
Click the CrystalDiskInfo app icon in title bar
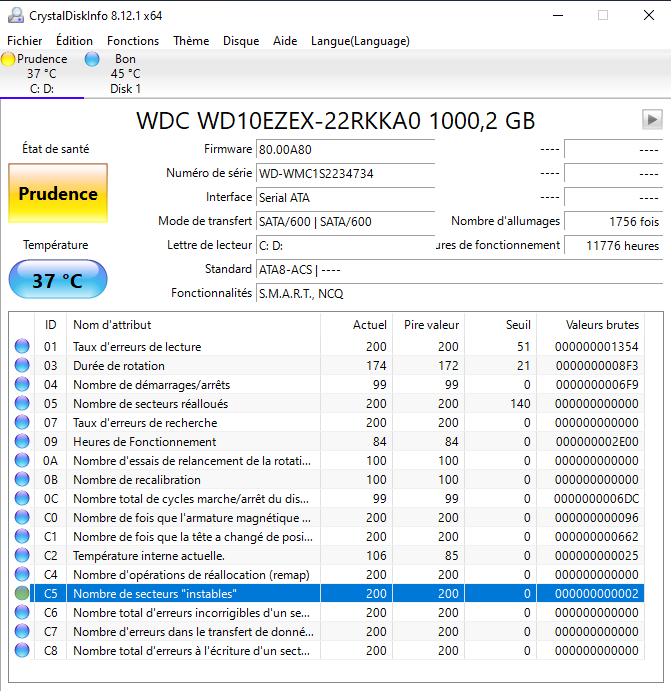pyautogui.click(x=16, y=15)
